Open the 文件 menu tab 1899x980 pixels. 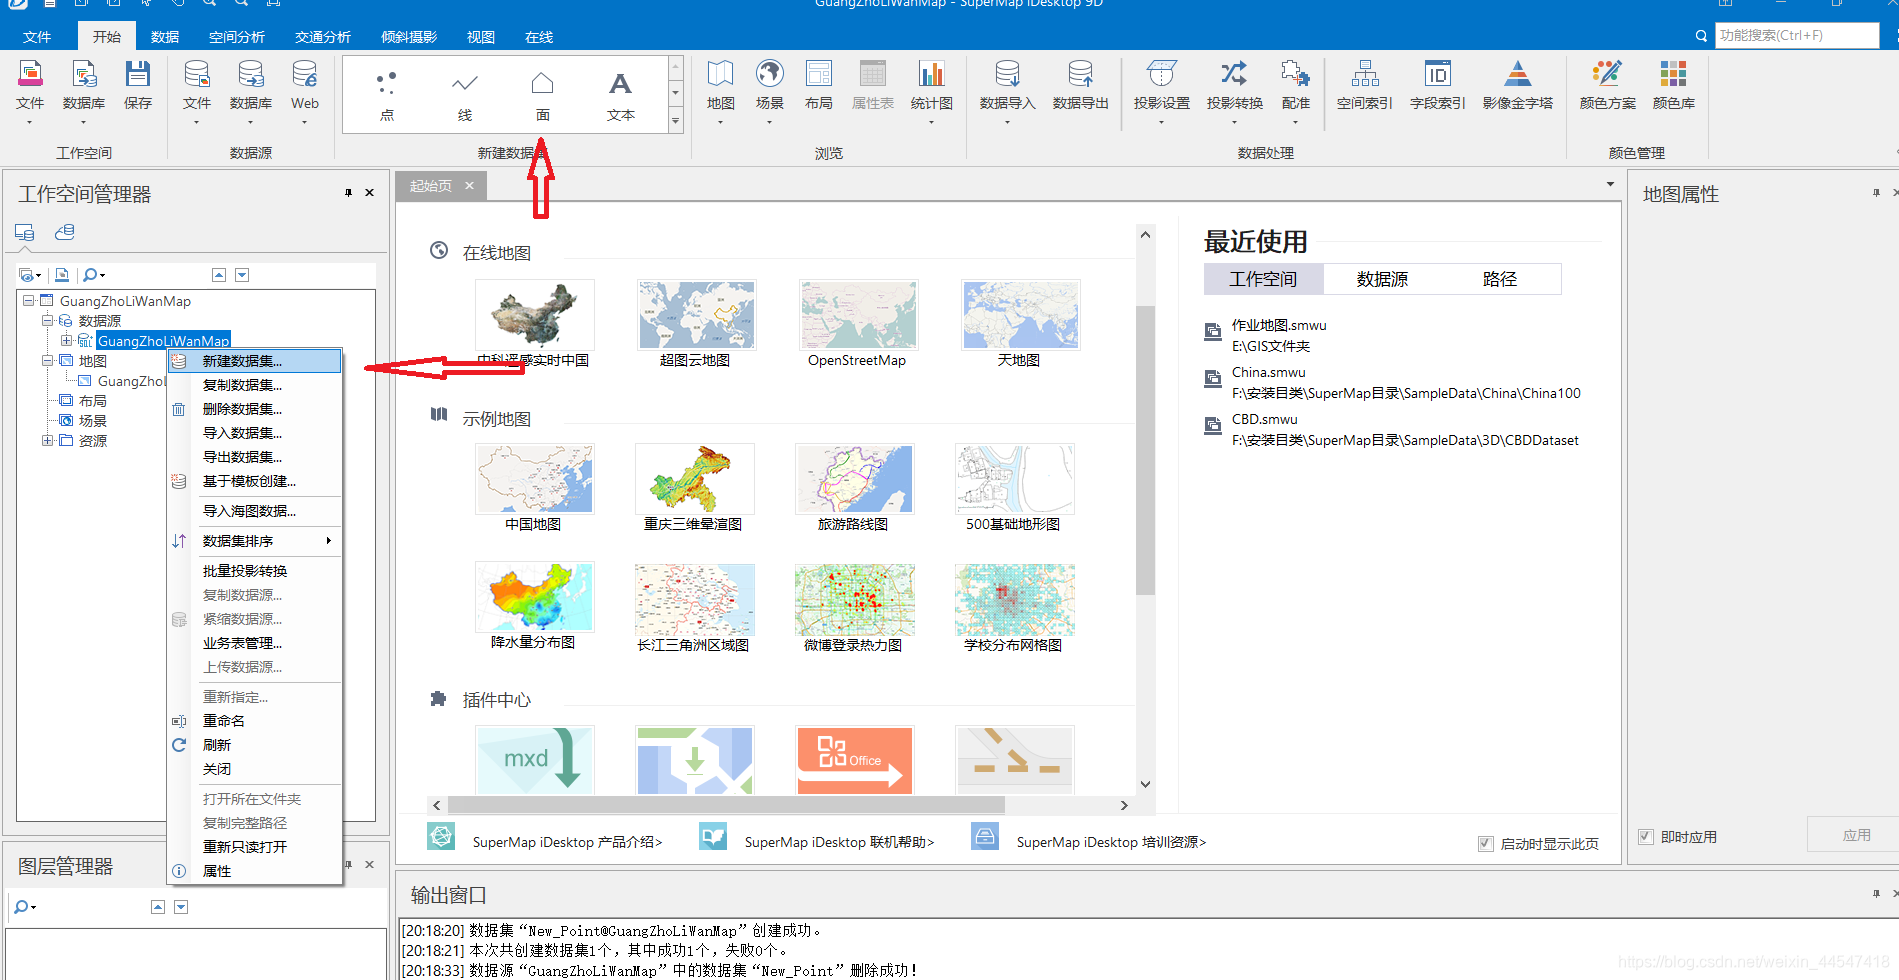[x=37, y=37]
